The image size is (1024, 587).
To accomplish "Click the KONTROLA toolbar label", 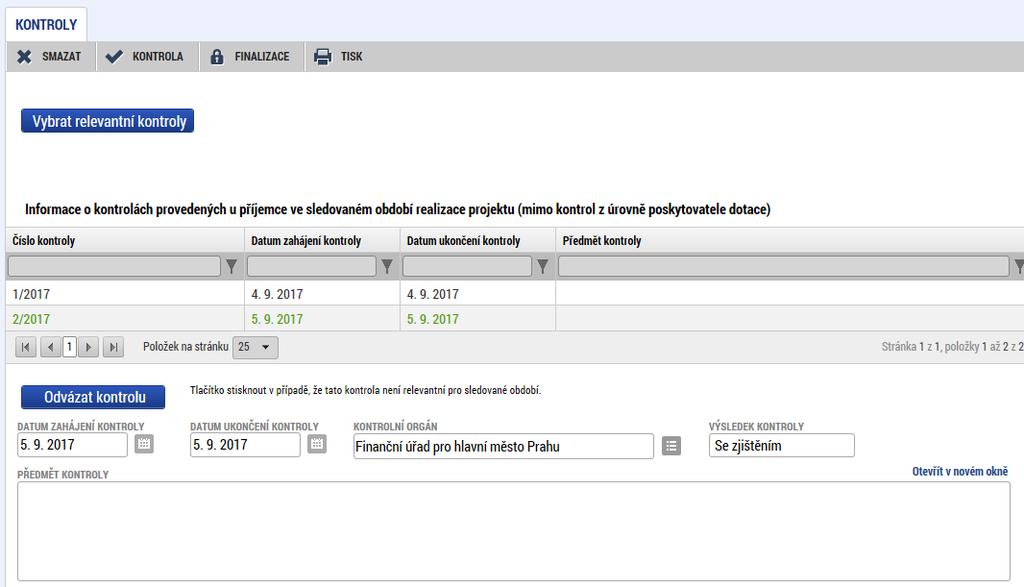I will coord(157,57).
